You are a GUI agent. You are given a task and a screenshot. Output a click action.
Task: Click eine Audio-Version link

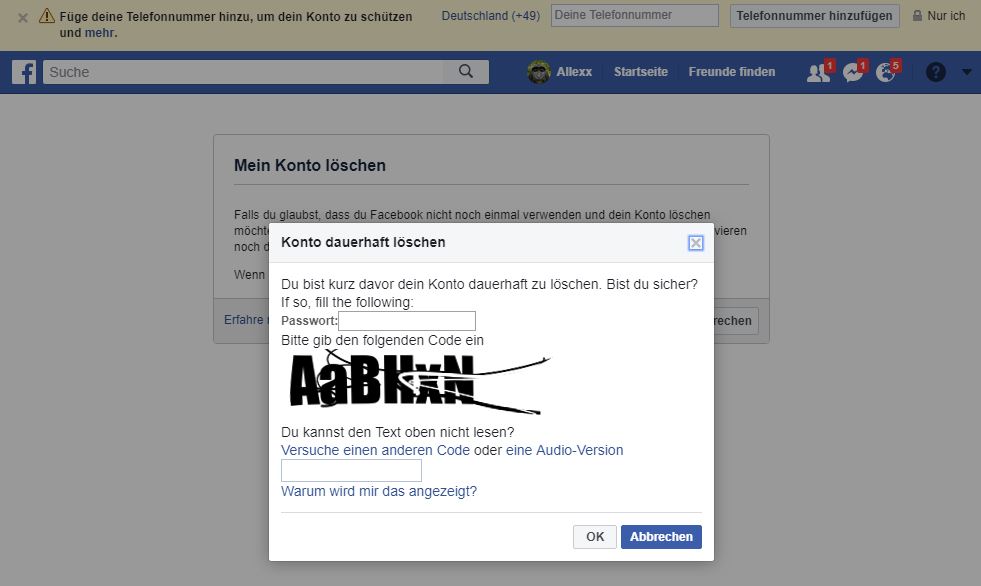click(x=564, y=450)
